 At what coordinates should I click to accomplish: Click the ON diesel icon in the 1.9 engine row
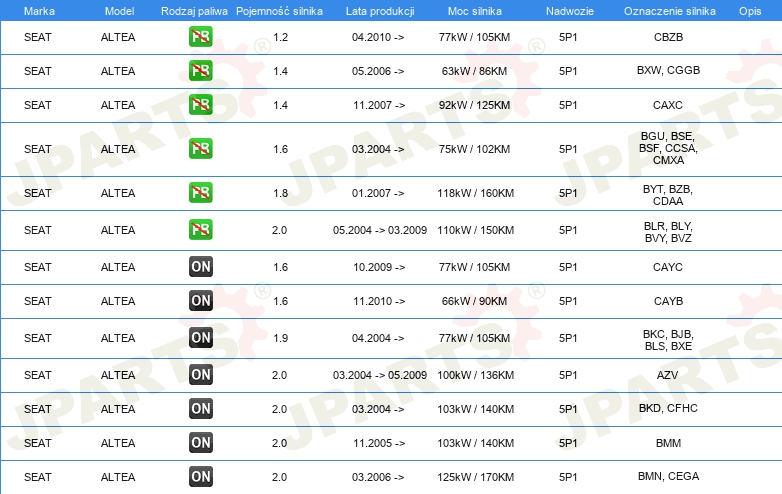201,337
